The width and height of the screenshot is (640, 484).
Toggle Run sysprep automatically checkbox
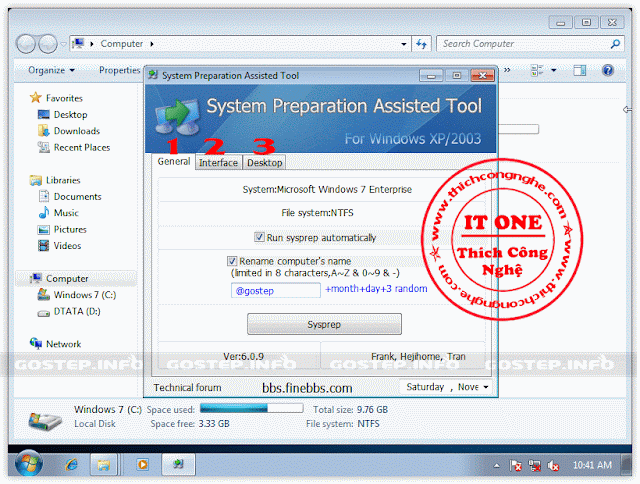click(x=259, y=237)
